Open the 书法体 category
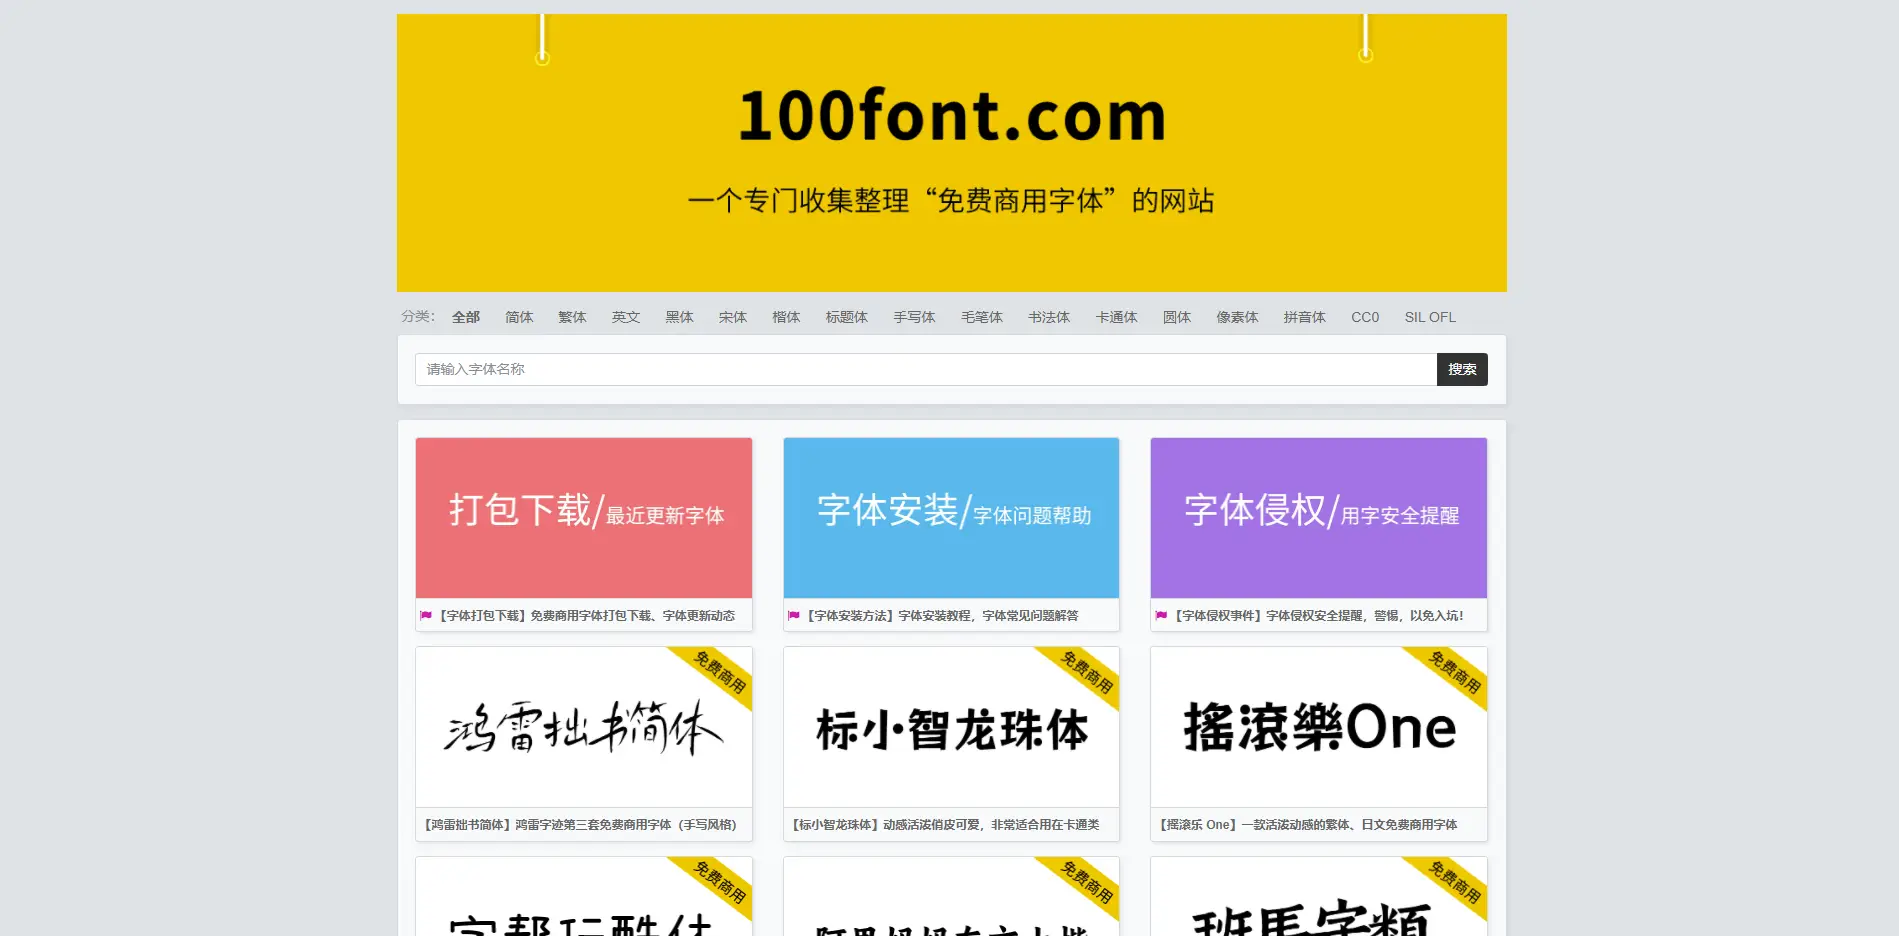Screen dimensions: 1899x936 1049,317
